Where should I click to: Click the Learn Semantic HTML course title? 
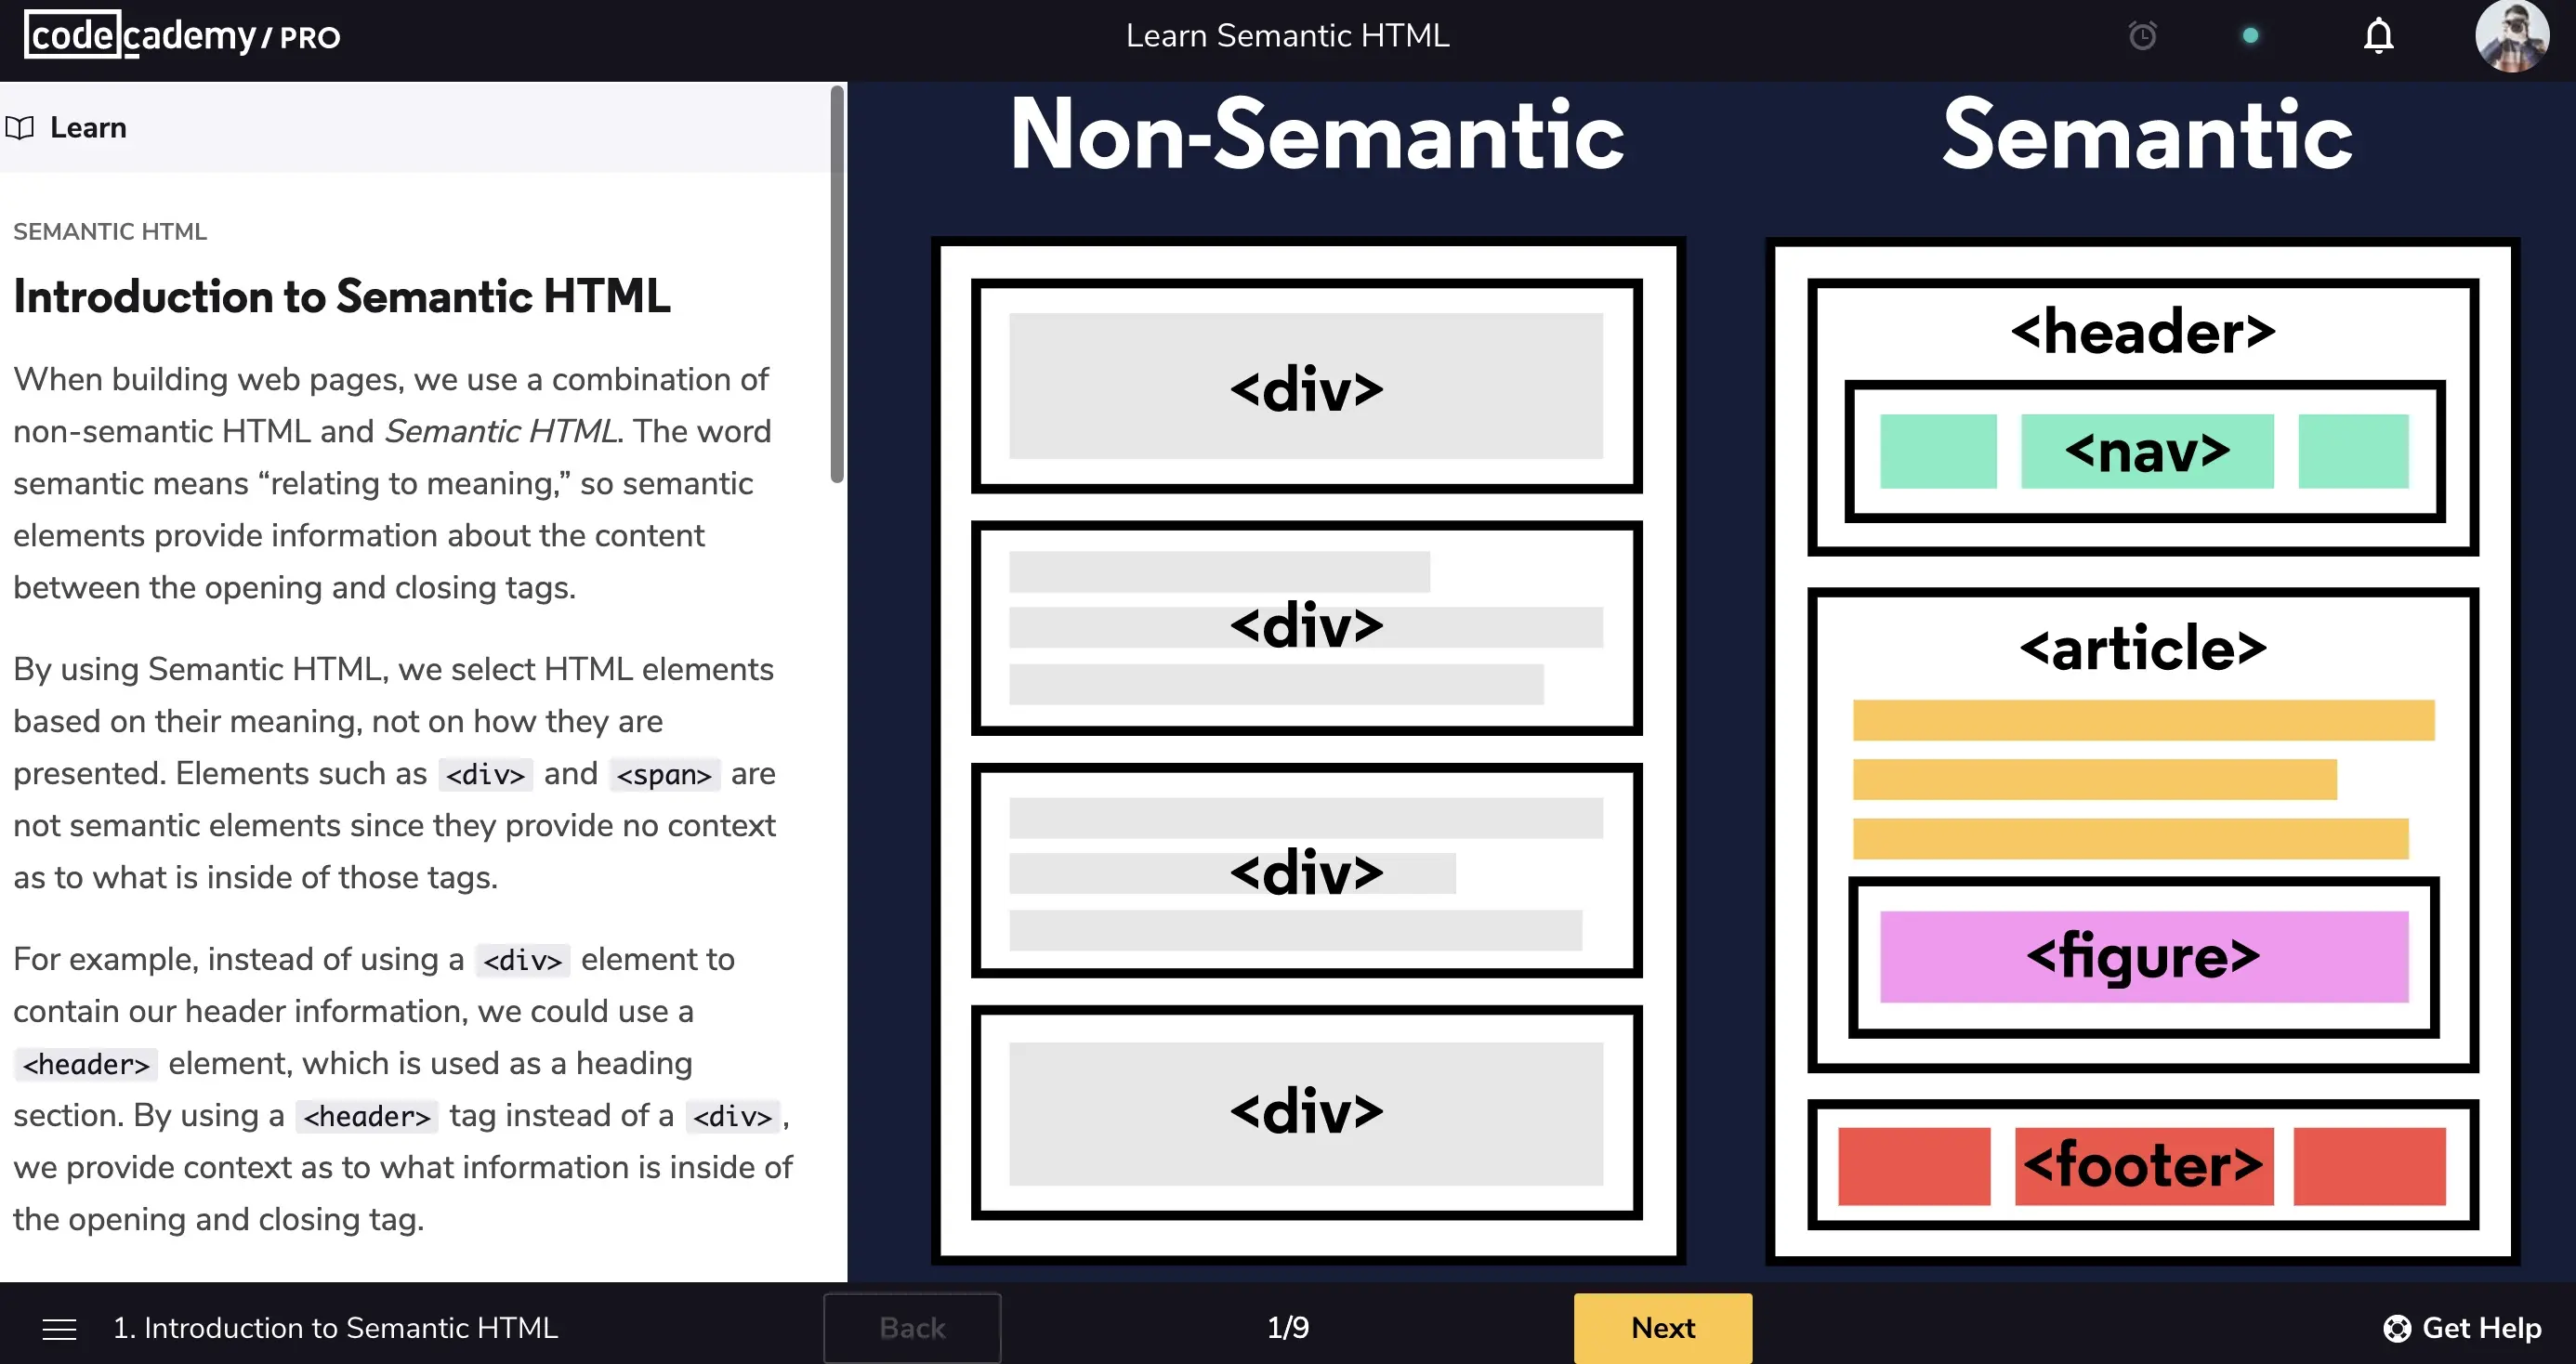coord(1287,36)
